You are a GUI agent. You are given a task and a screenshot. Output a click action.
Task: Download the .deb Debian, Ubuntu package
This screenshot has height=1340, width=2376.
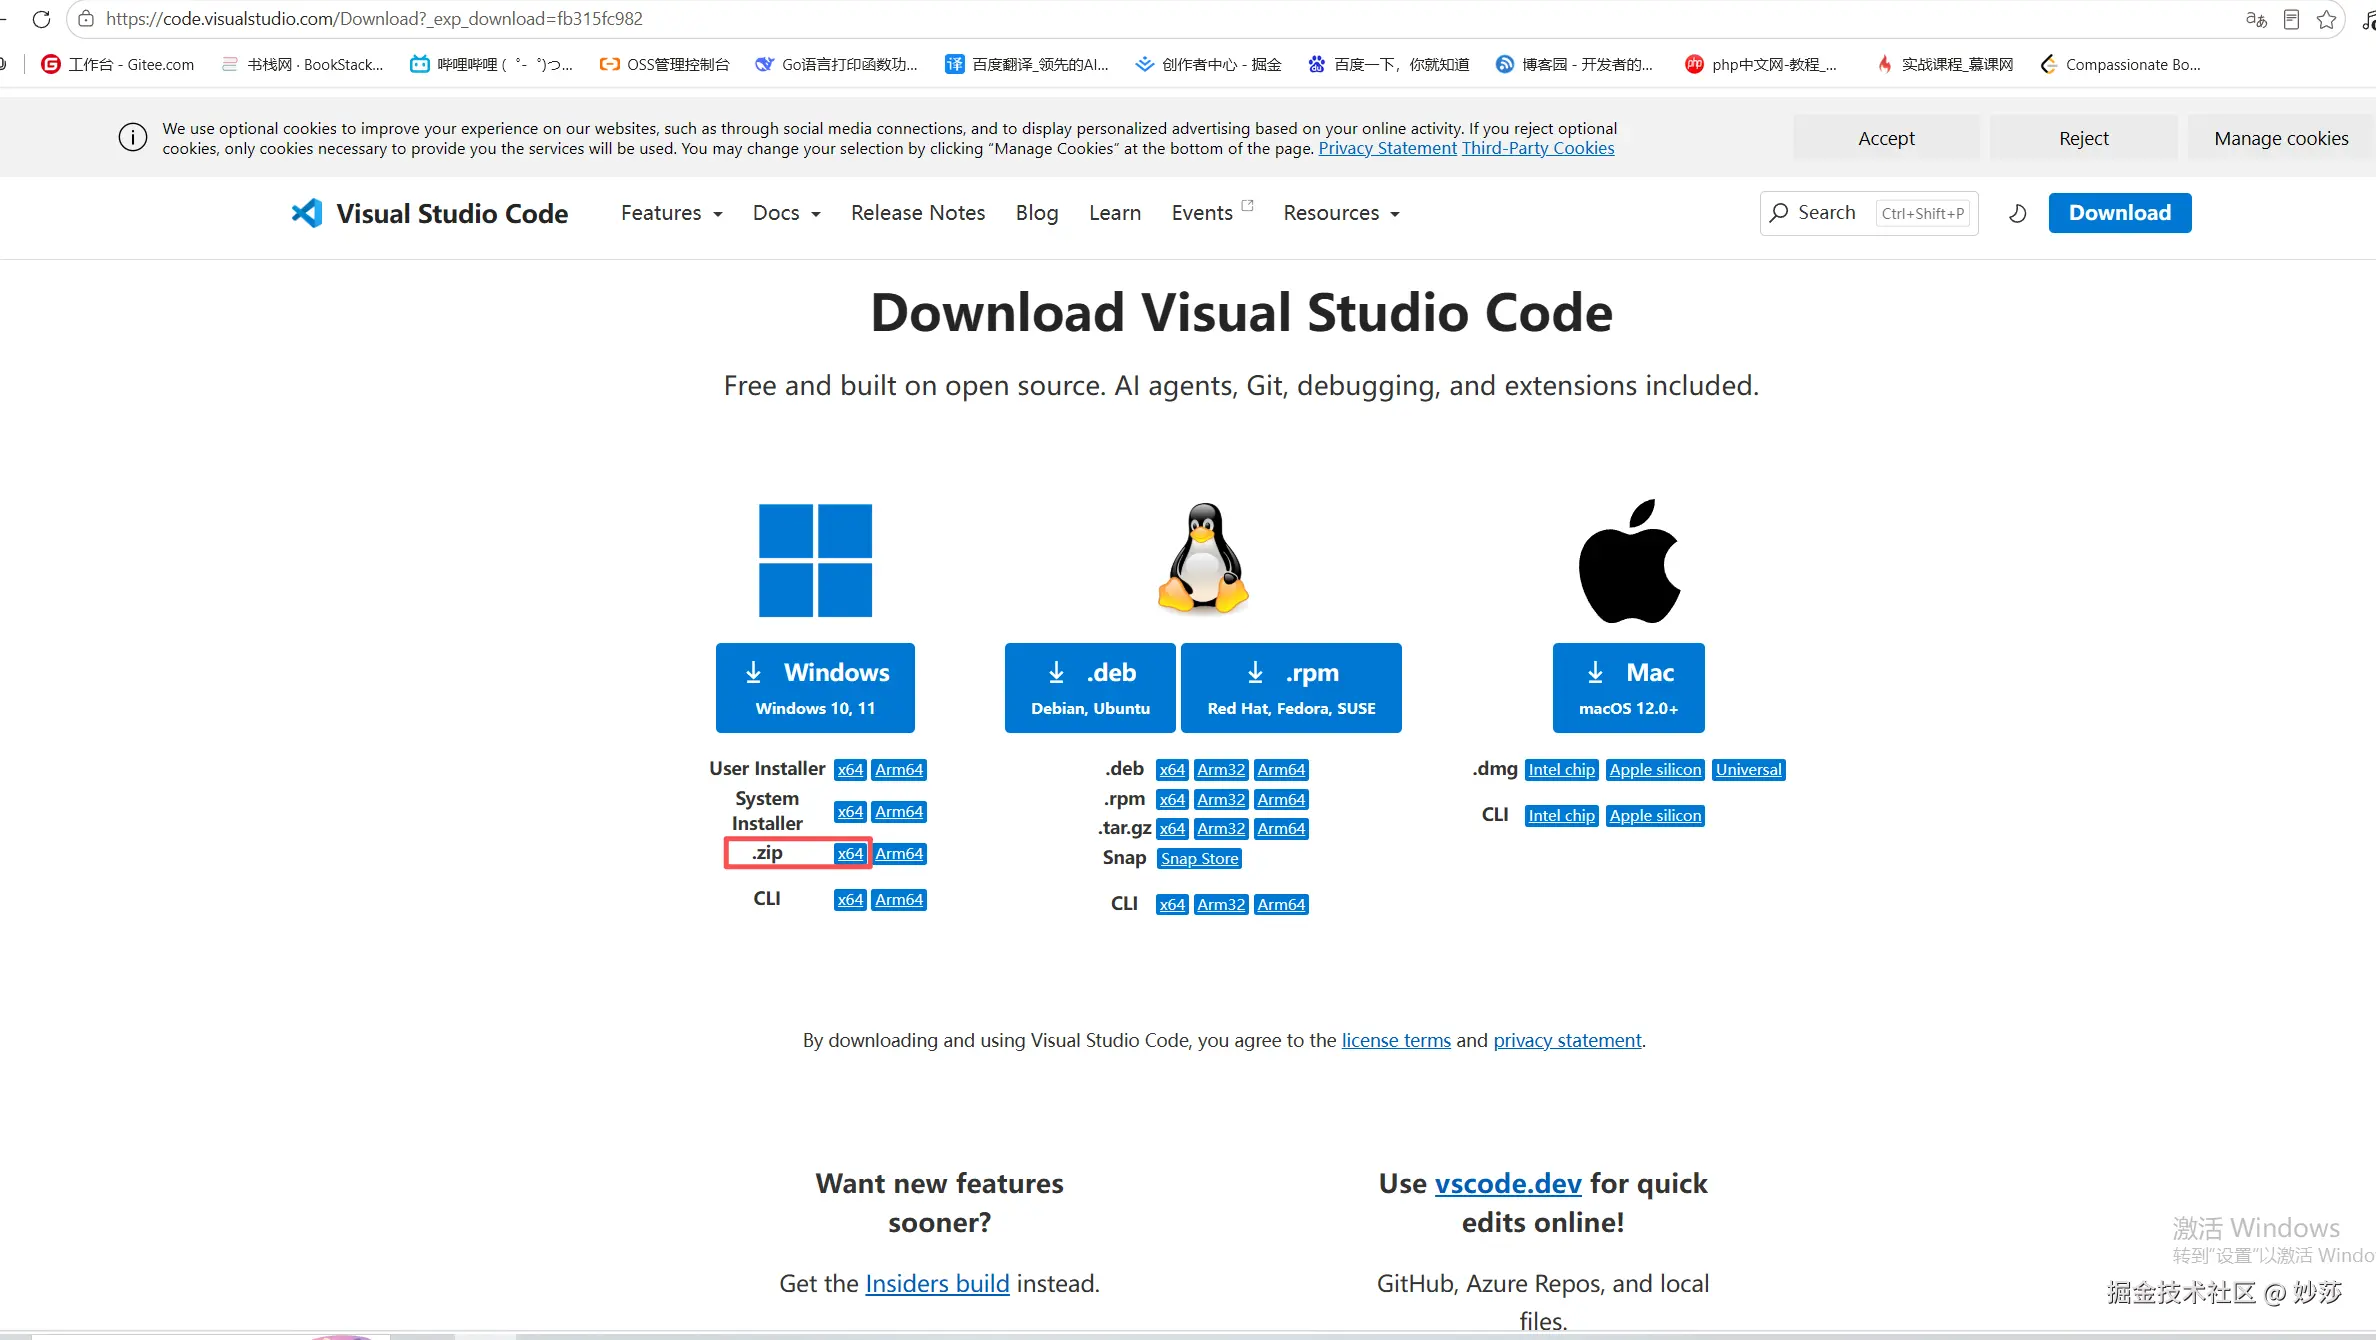pyautogui.click(x=1090, y=688)
